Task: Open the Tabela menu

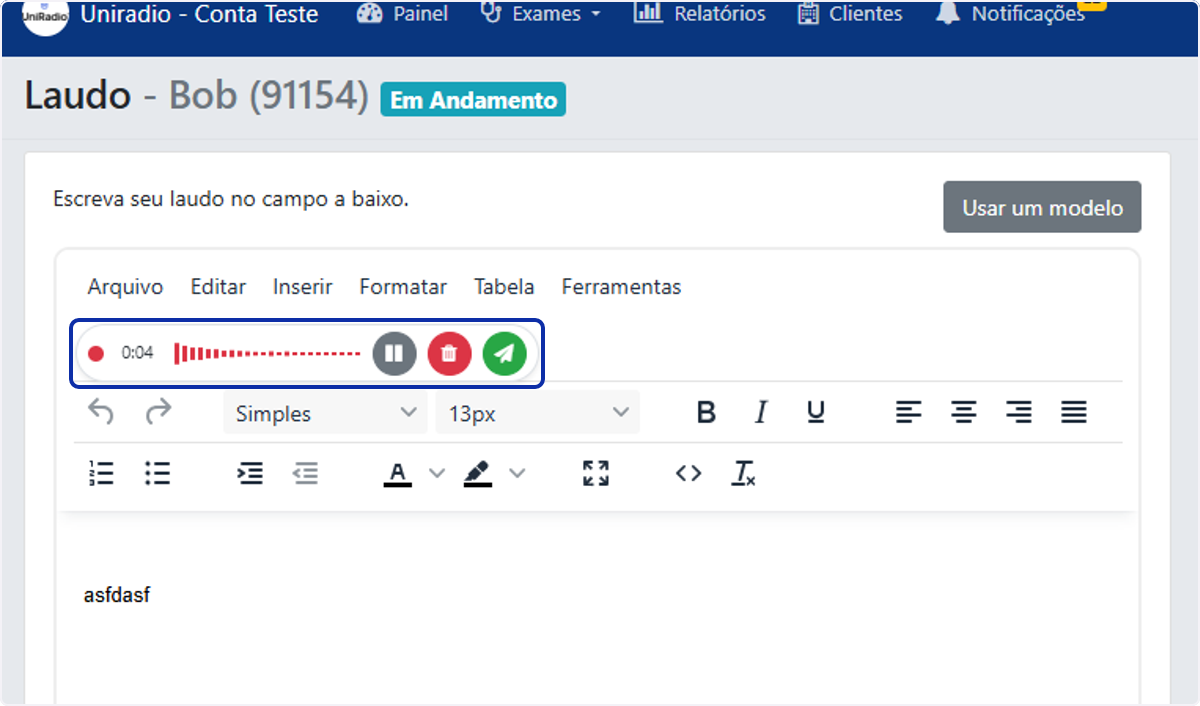Action: coord(504,287)
